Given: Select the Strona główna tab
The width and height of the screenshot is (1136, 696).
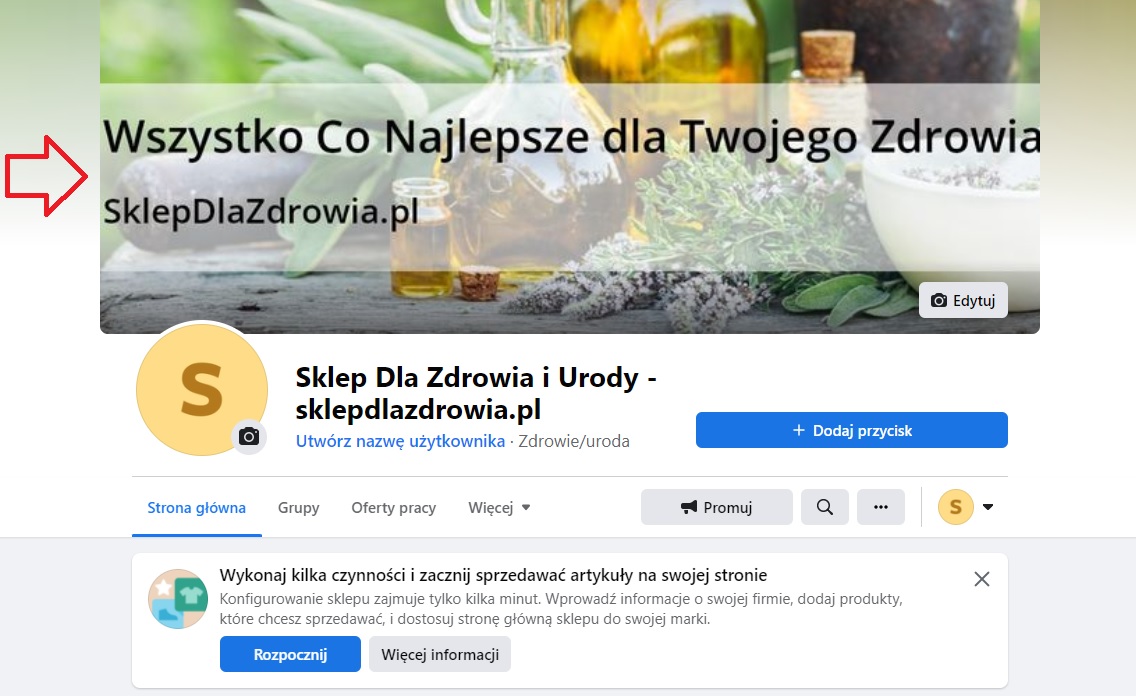Looking at the screenshot, I should tap(196, 508).
